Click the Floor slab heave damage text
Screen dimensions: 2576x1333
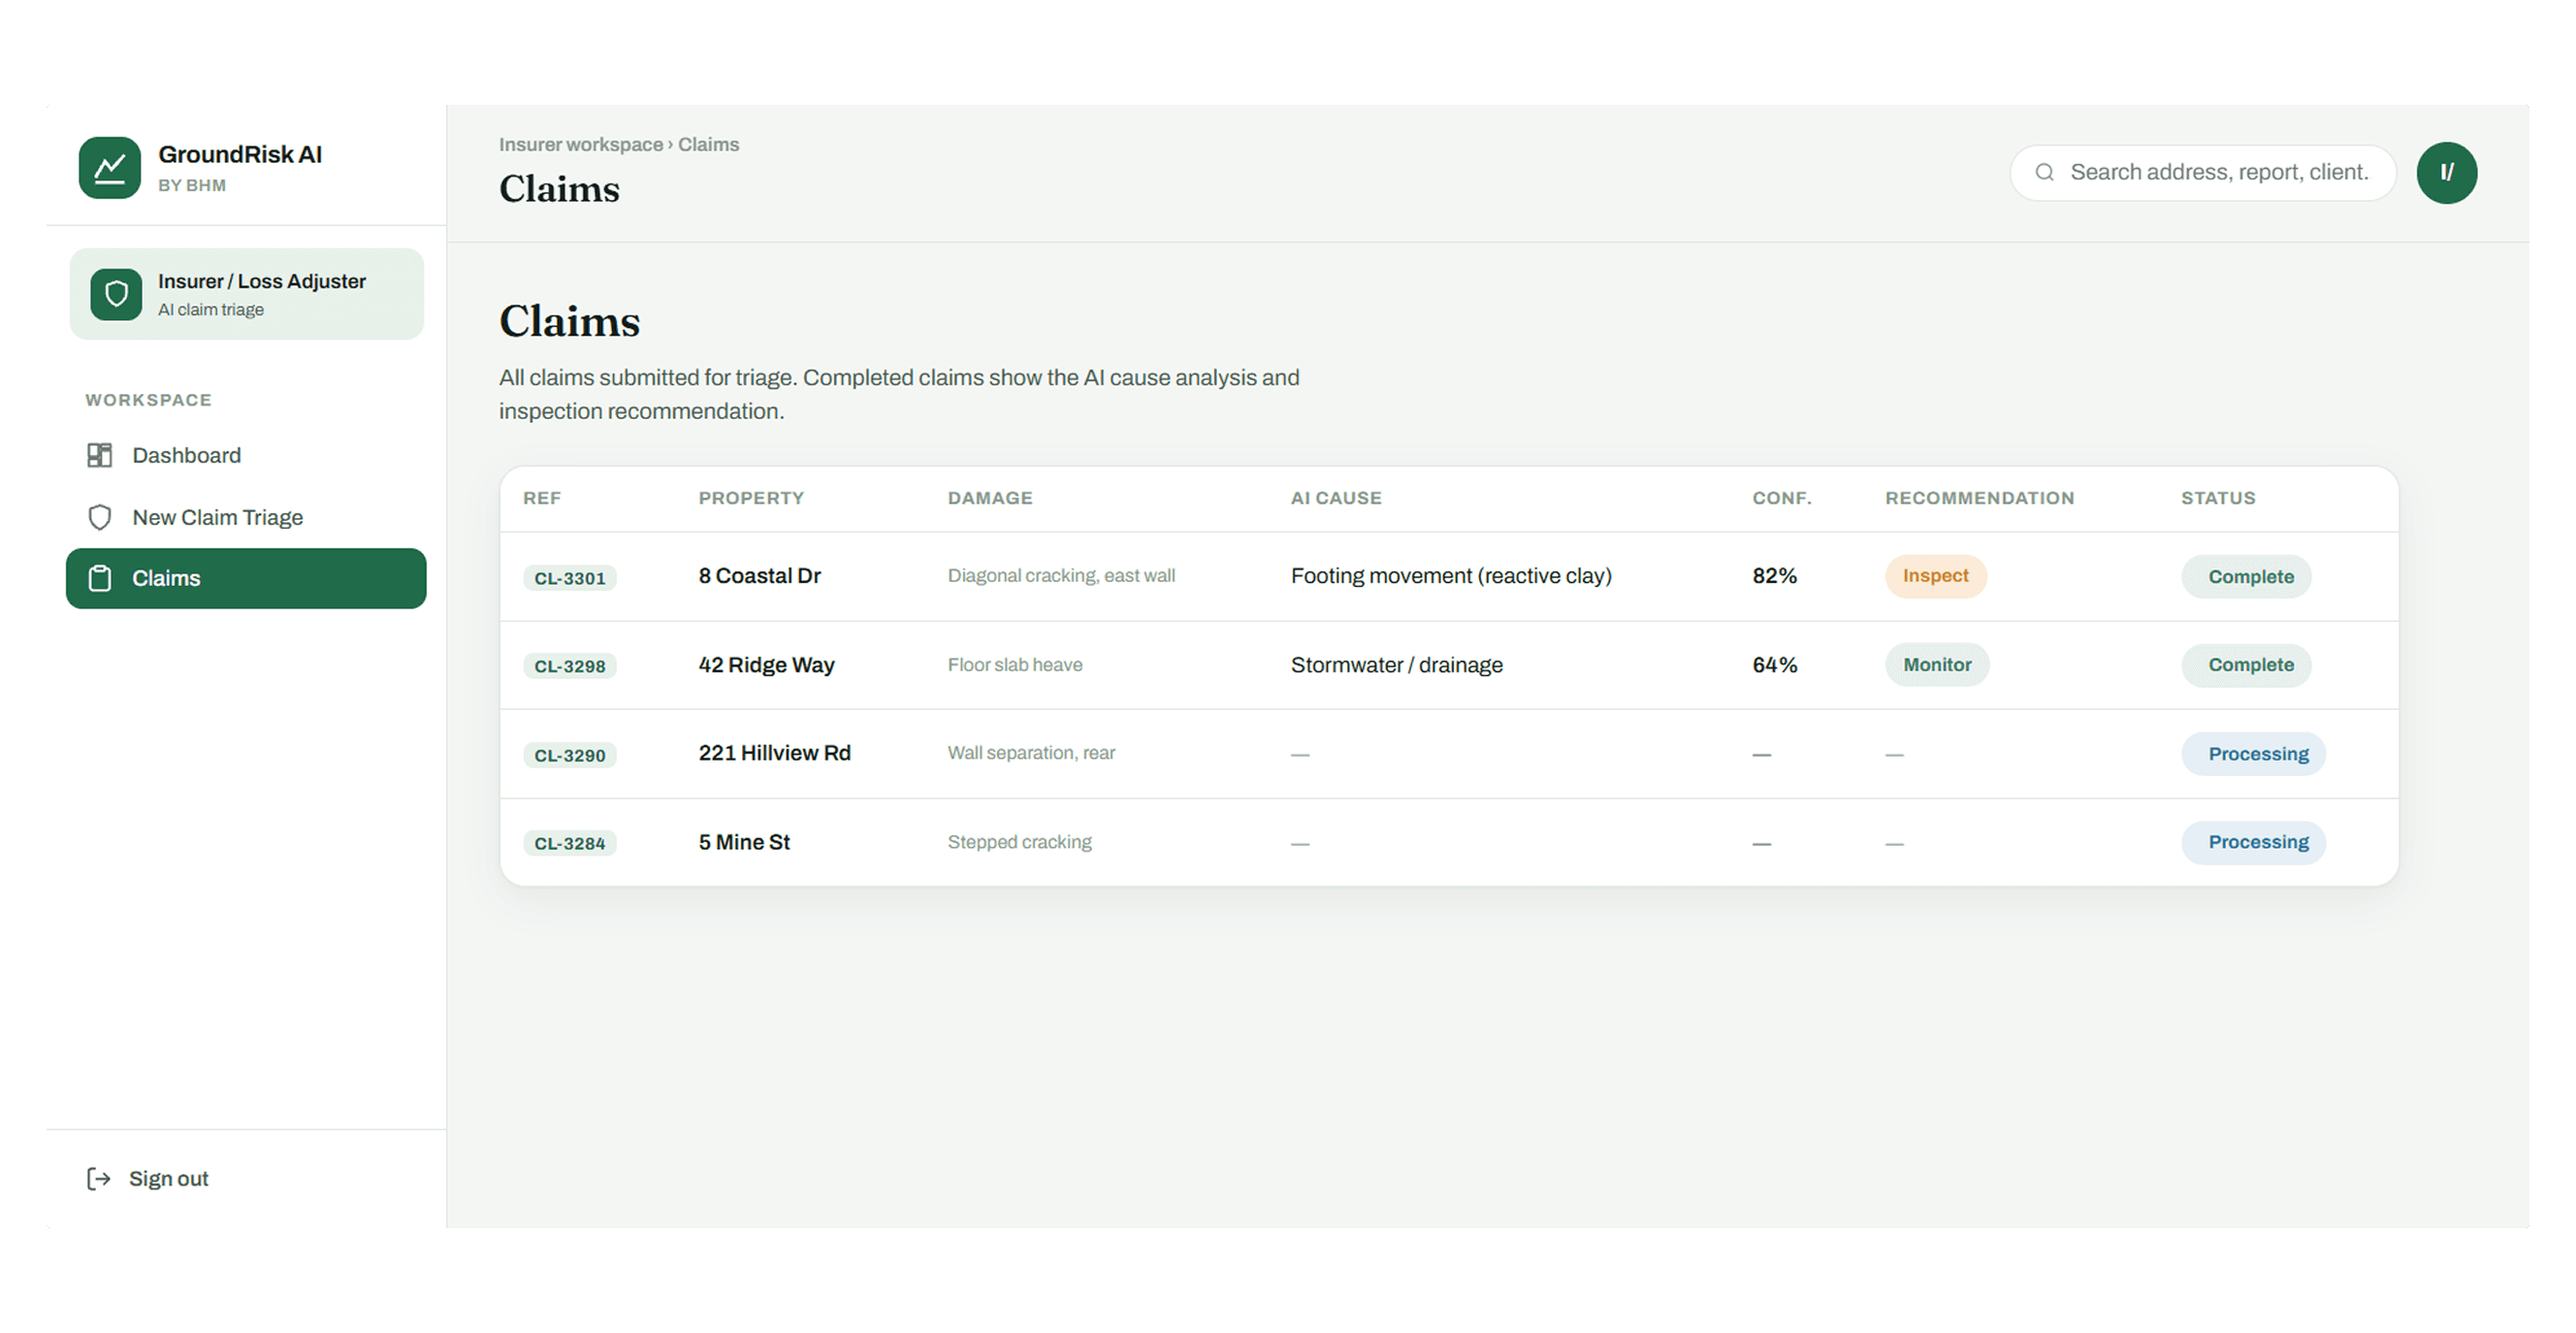click(1015, 665)
